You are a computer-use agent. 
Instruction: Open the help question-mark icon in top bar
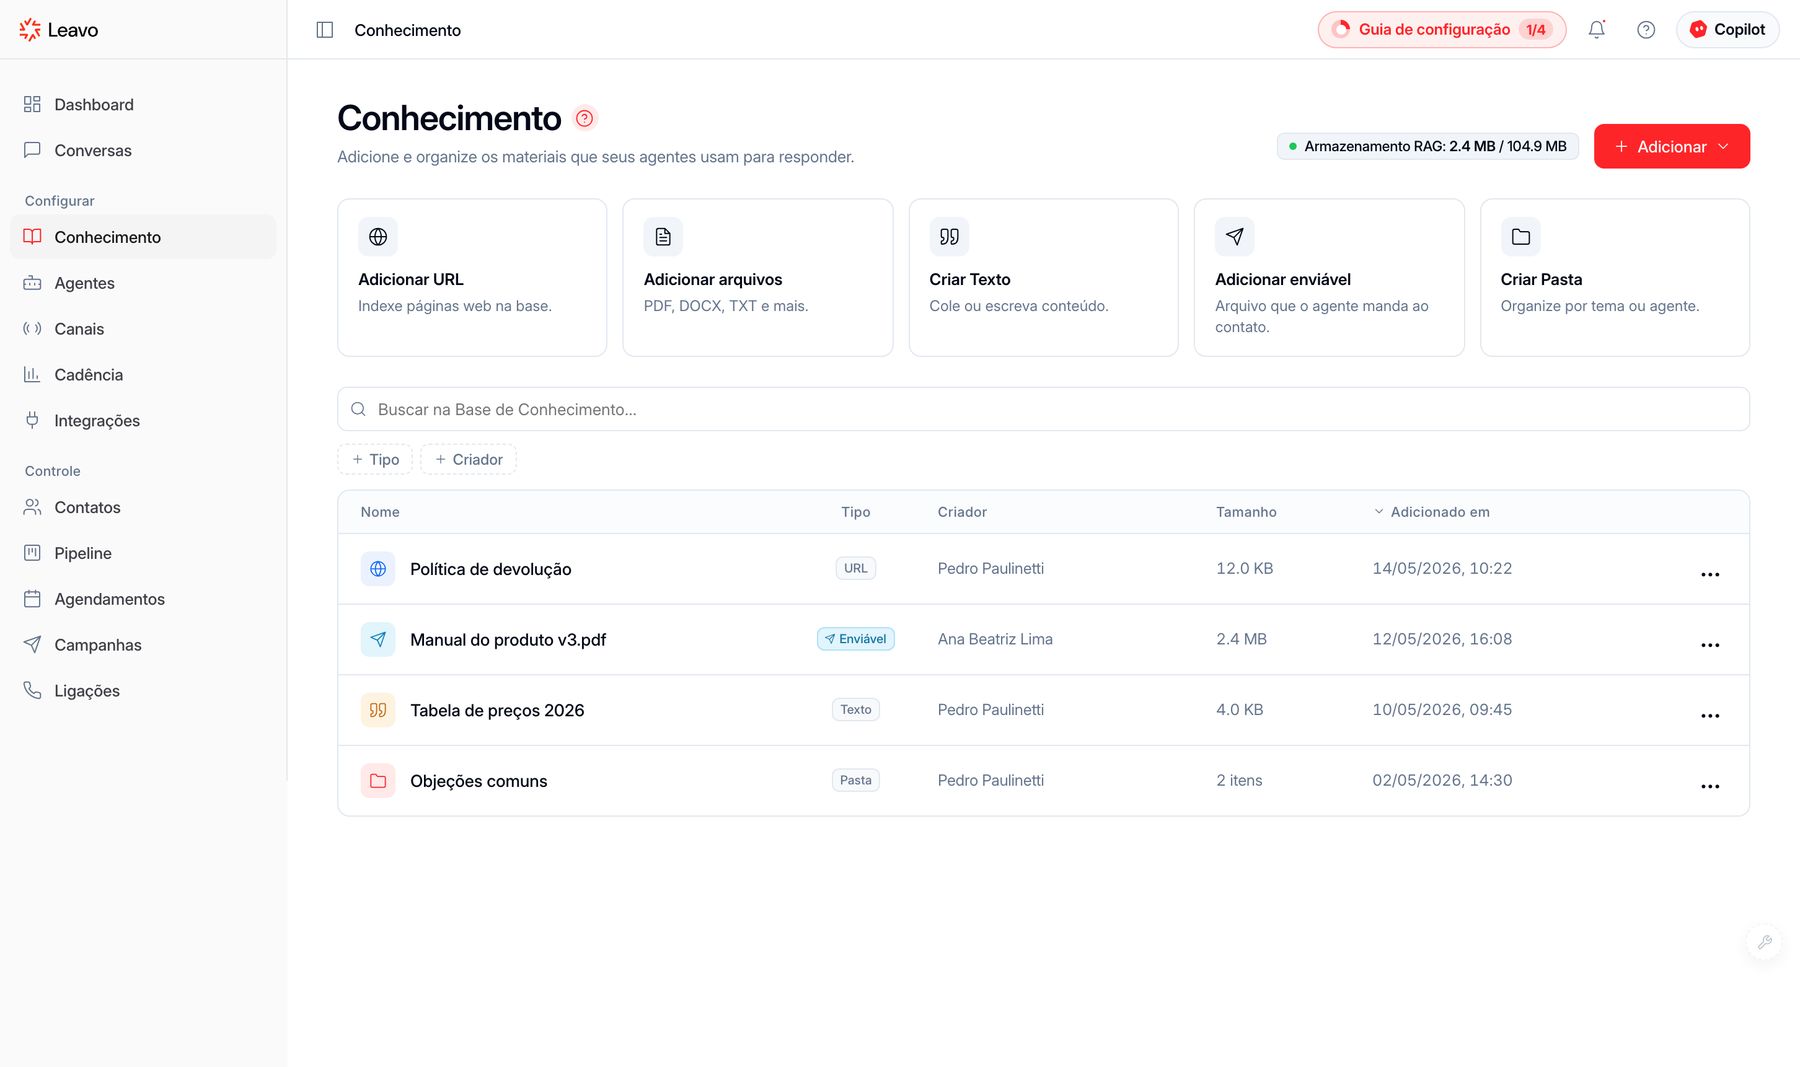[x=1646, y=30]
